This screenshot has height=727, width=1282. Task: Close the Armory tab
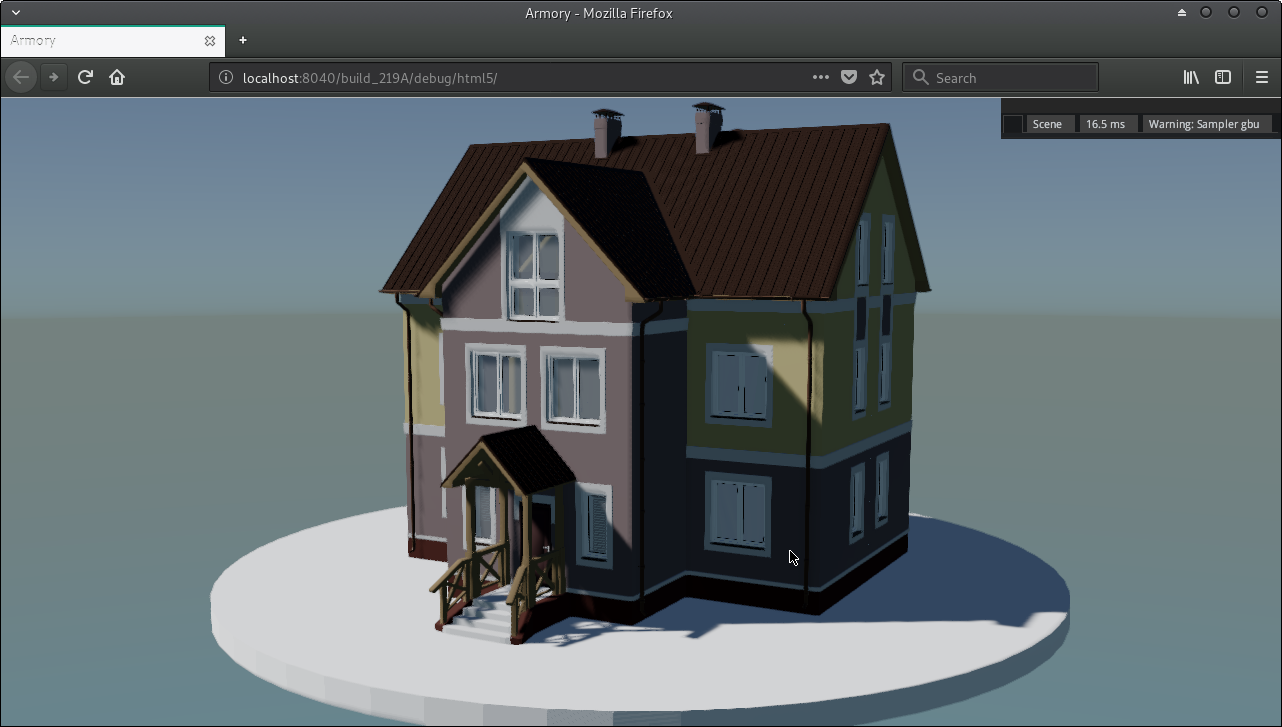point(210,41)
